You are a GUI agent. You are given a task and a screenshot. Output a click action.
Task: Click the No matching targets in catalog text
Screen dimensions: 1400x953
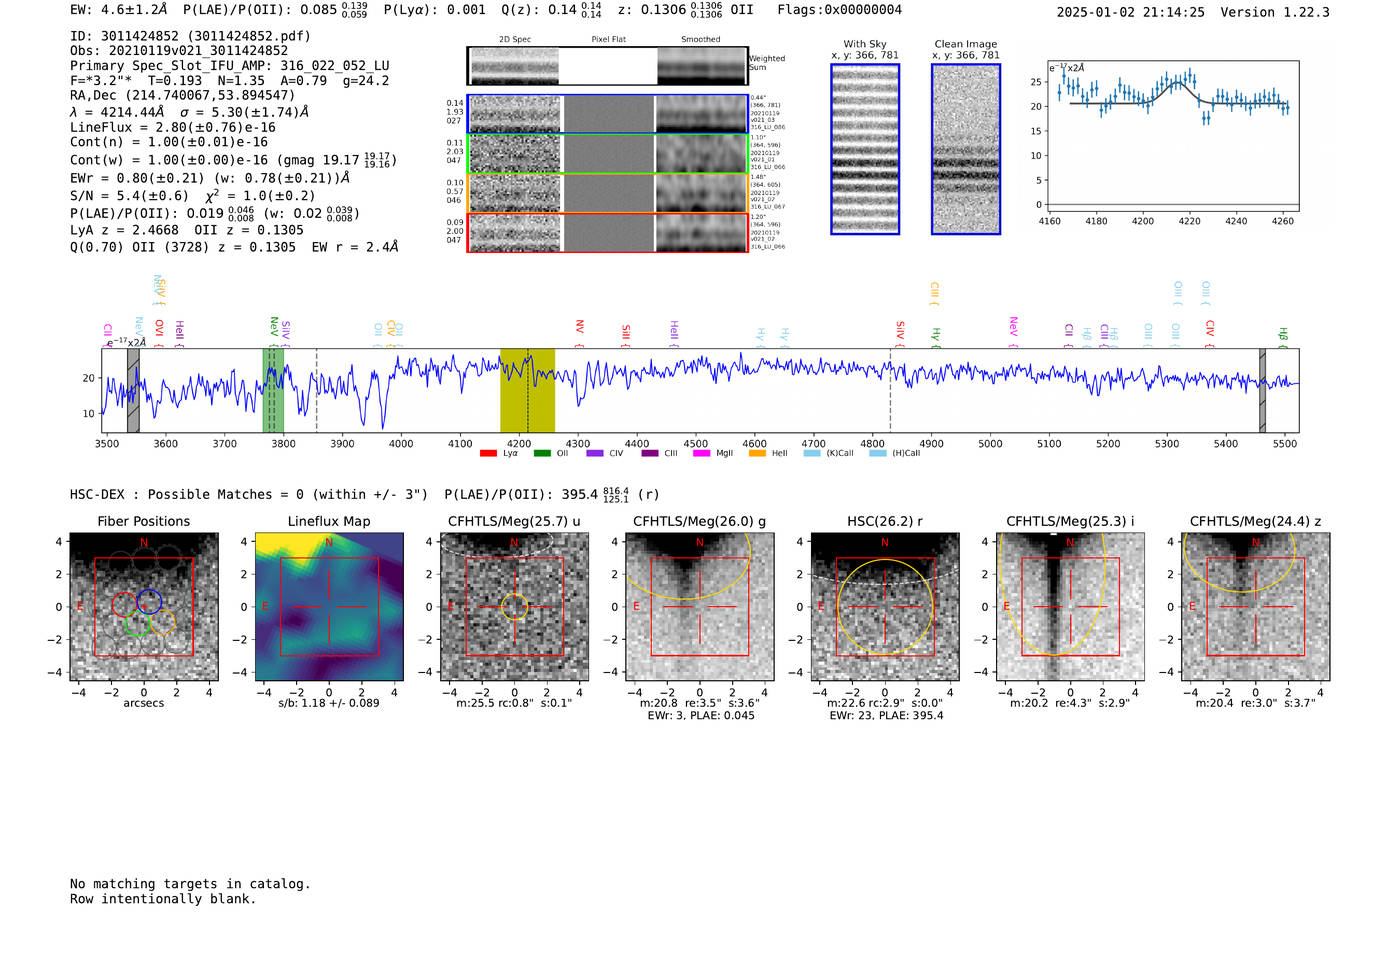click(190, 884)
